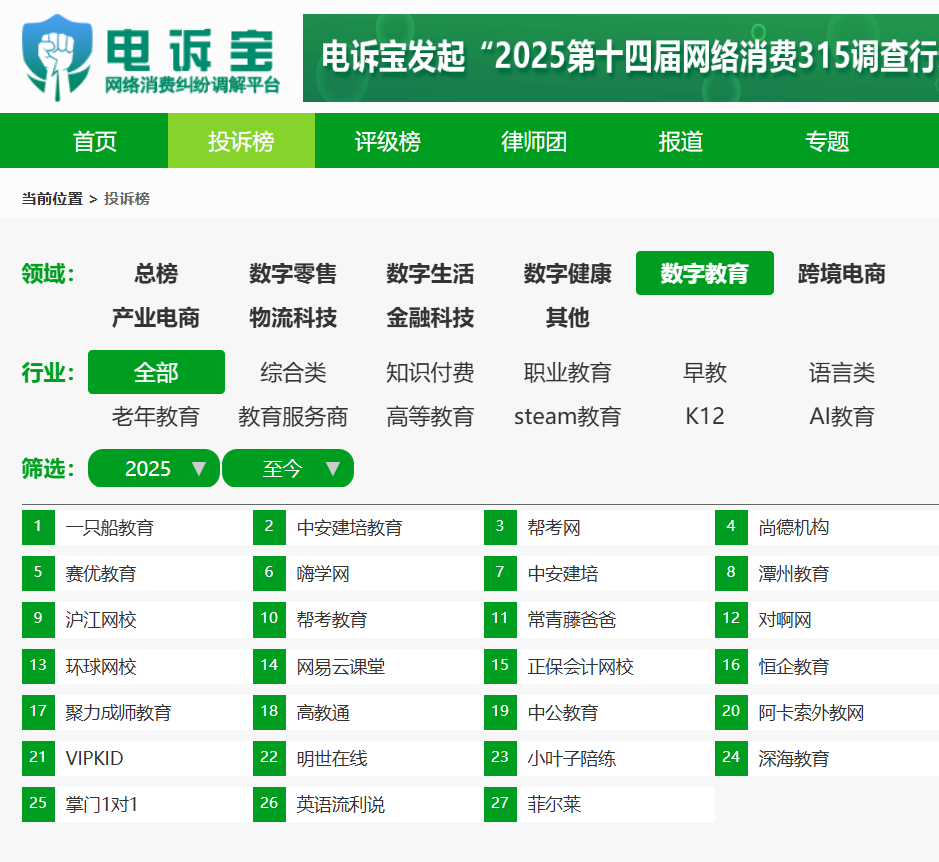Select the 数字生活 domain filter
Viewport: 939px width, 862px height.
(x=431, y=273)
